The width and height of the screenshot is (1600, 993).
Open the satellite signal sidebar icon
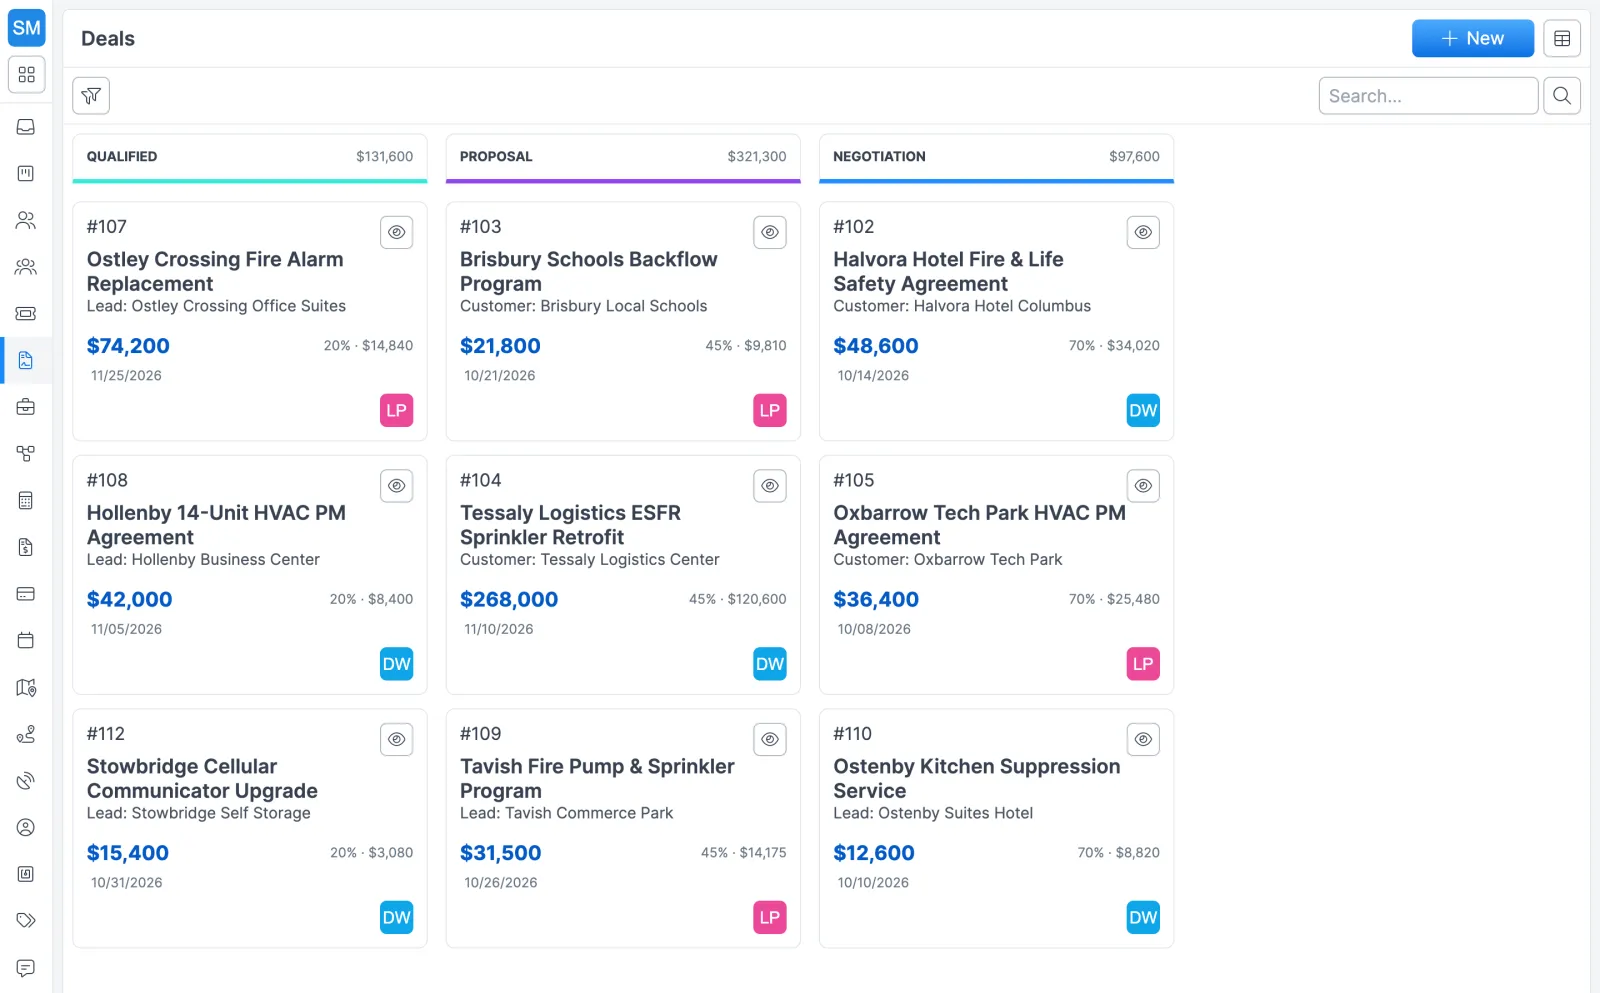[26, 780]
